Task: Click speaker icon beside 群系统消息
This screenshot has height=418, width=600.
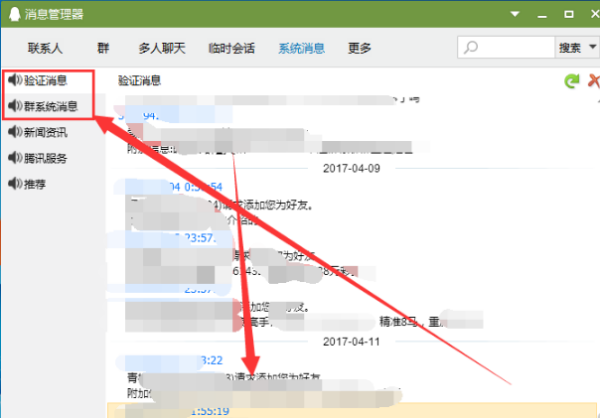Action: [x=15, y=106]
